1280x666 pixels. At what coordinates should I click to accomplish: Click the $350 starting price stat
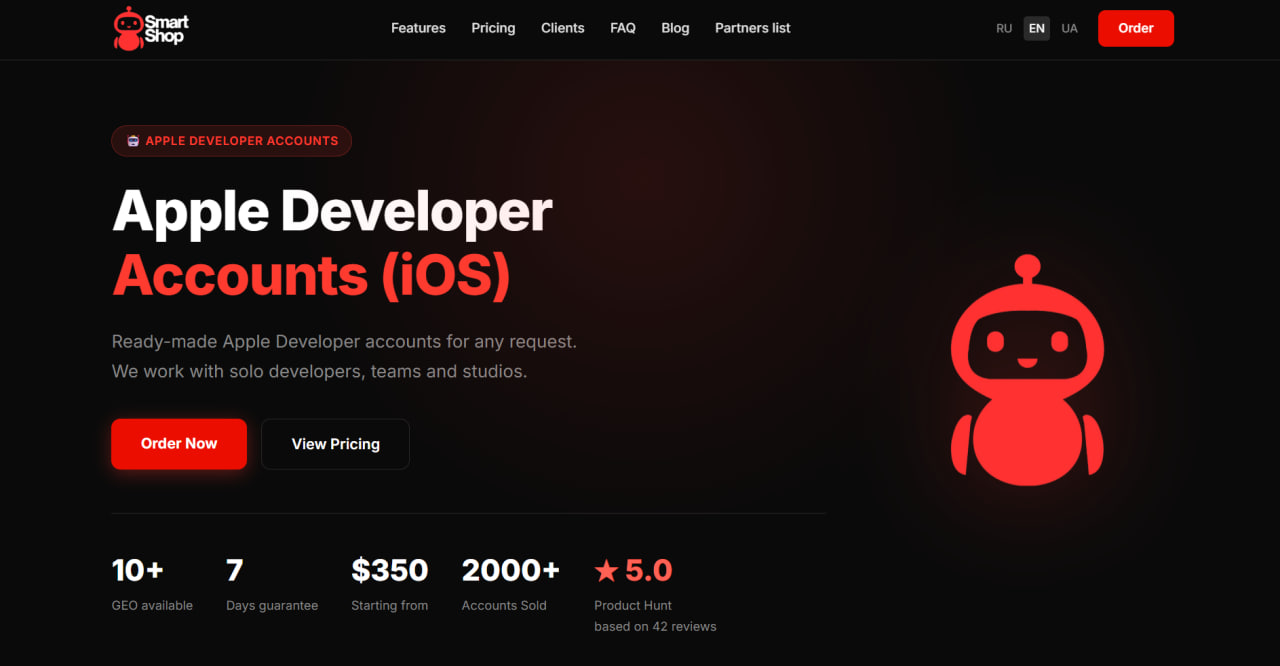tap(390, 584)
